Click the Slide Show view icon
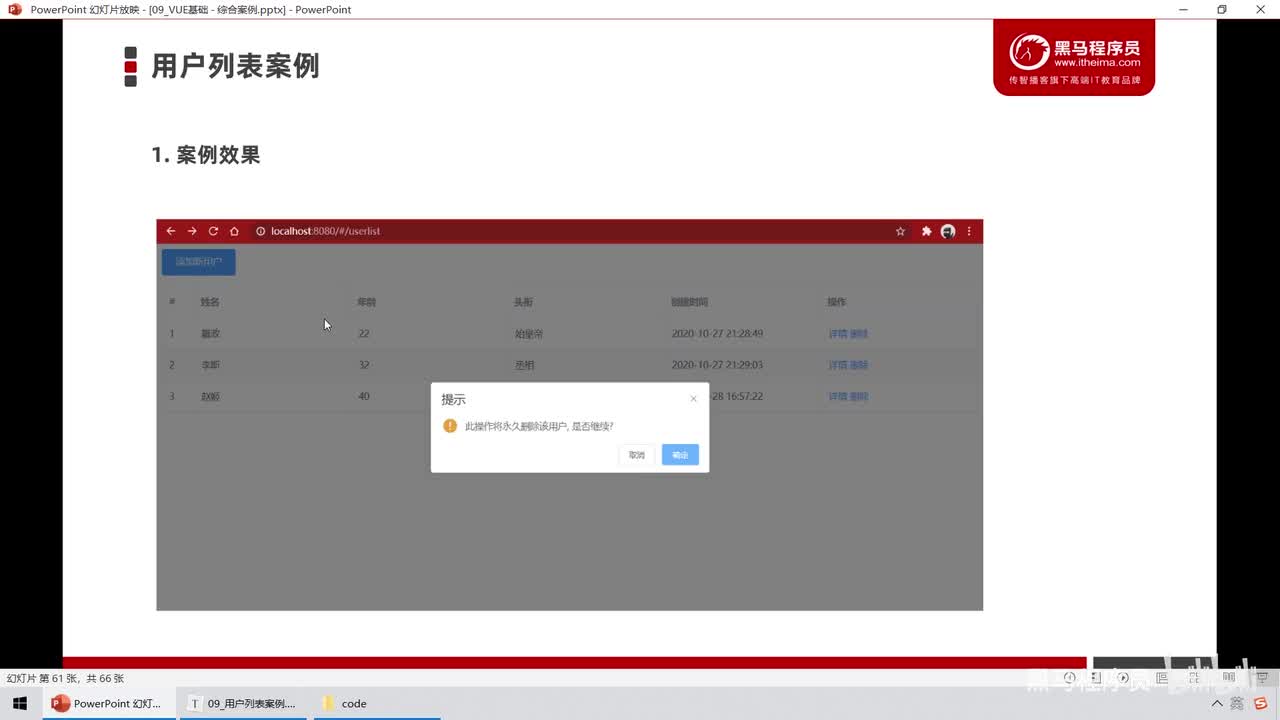 (x=1262, y=677)
